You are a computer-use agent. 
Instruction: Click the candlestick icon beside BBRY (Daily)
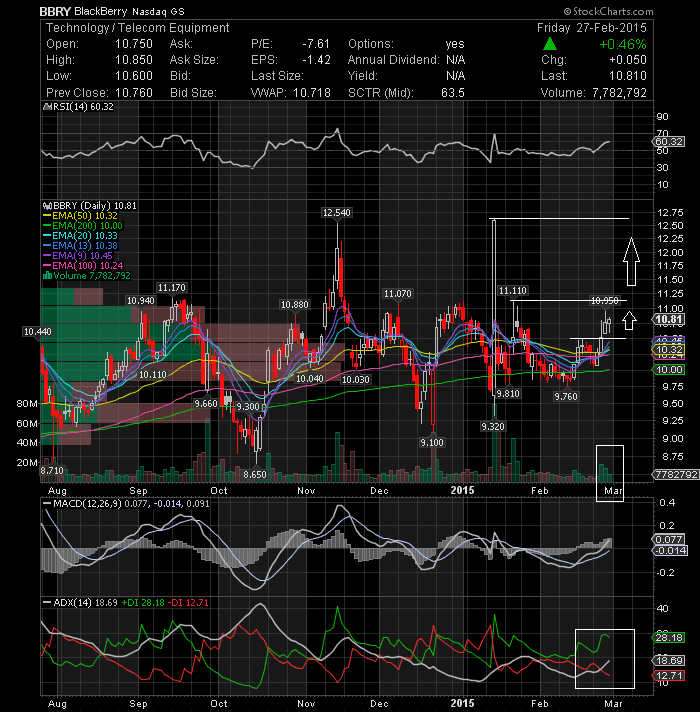point(47,206)
